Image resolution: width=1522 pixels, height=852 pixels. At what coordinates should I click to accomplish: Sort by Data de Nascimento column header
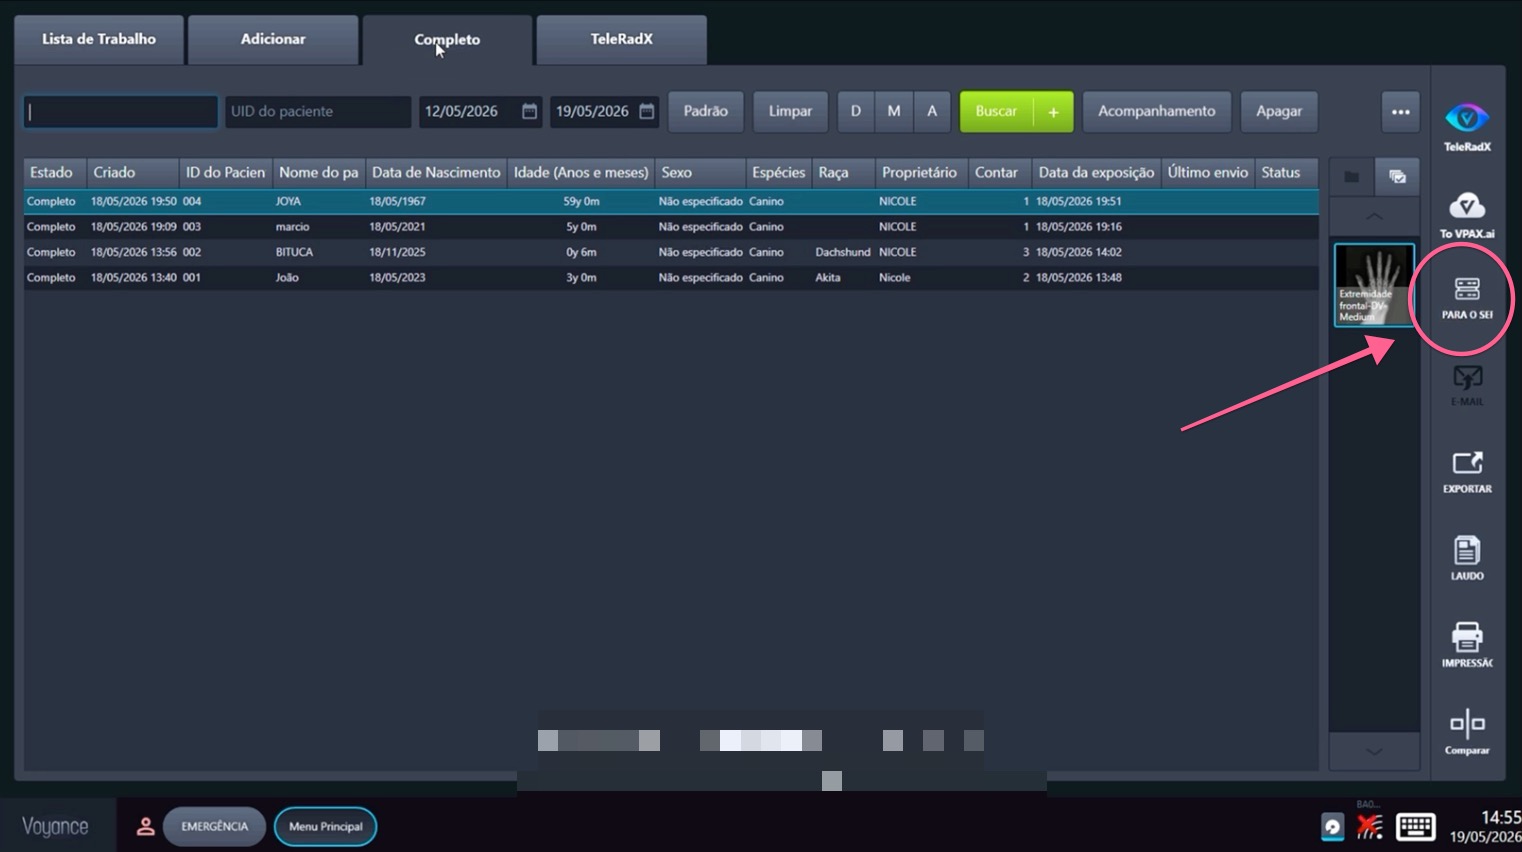(436, 173)
